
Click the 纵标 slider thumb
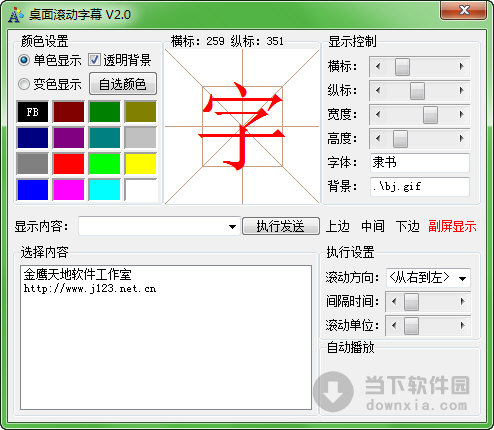click(417, 91)
